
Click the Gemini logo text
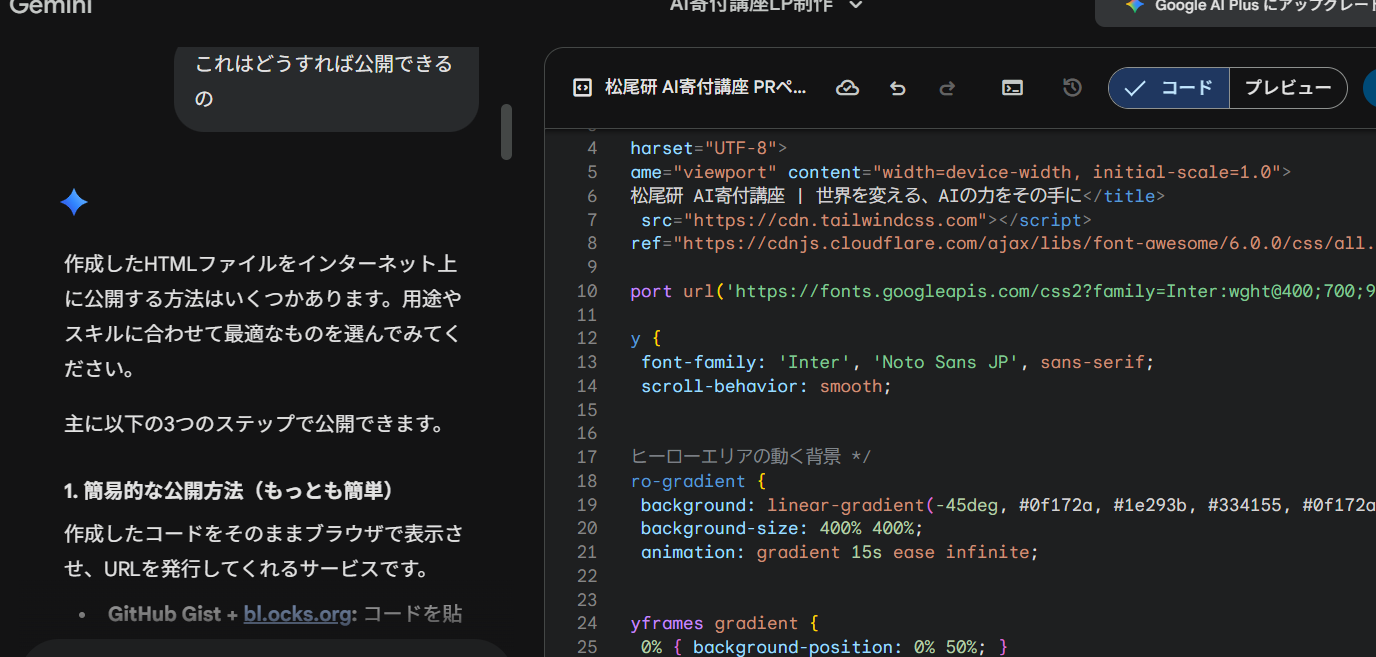[50, 6]
